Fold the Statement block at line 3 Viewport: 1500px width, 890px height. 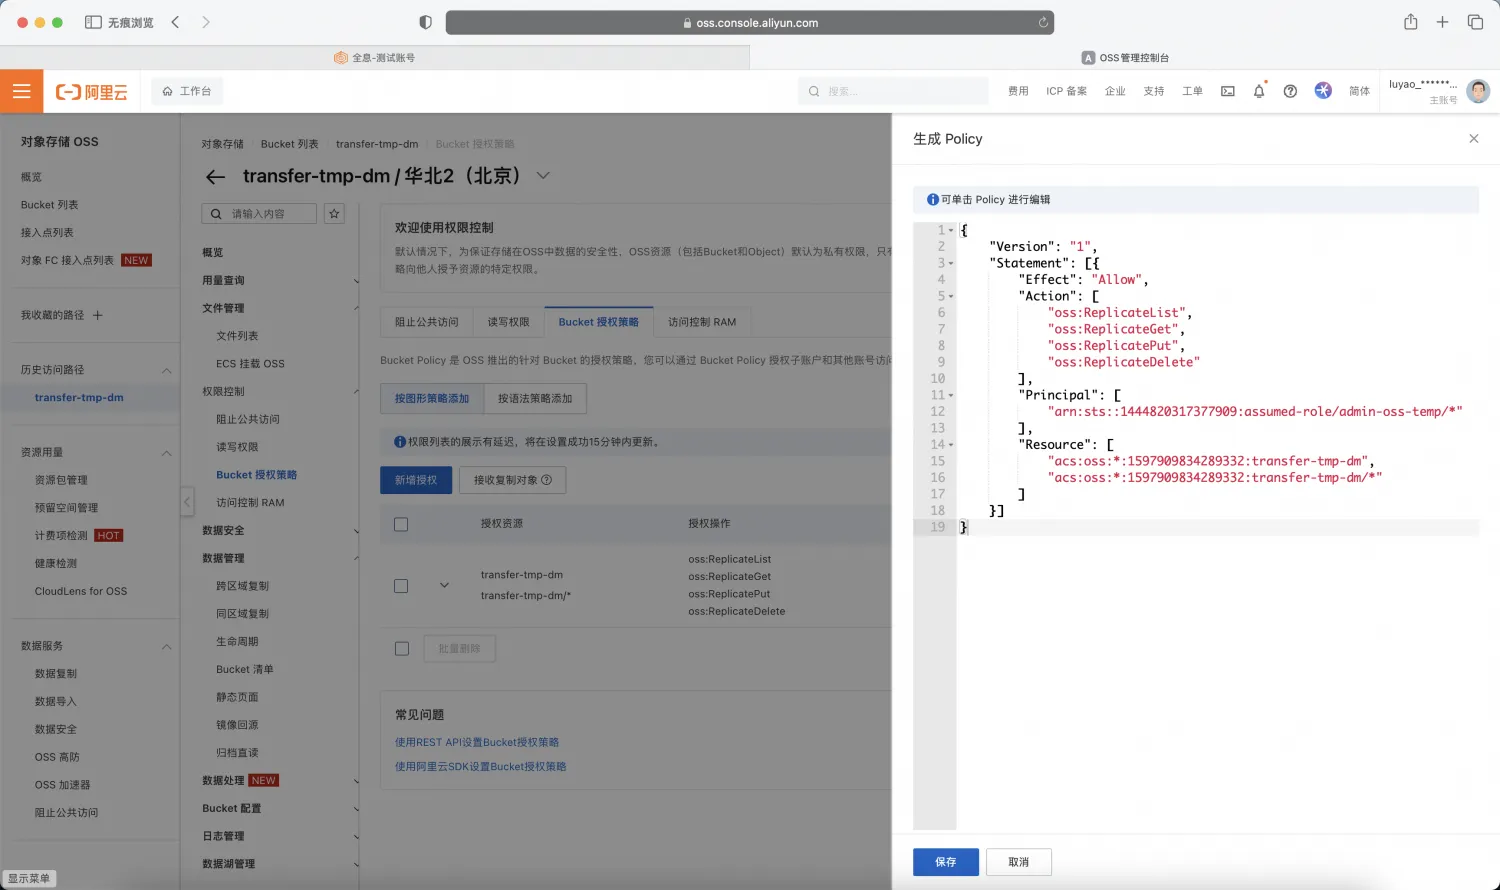click(x=951, y=263)
